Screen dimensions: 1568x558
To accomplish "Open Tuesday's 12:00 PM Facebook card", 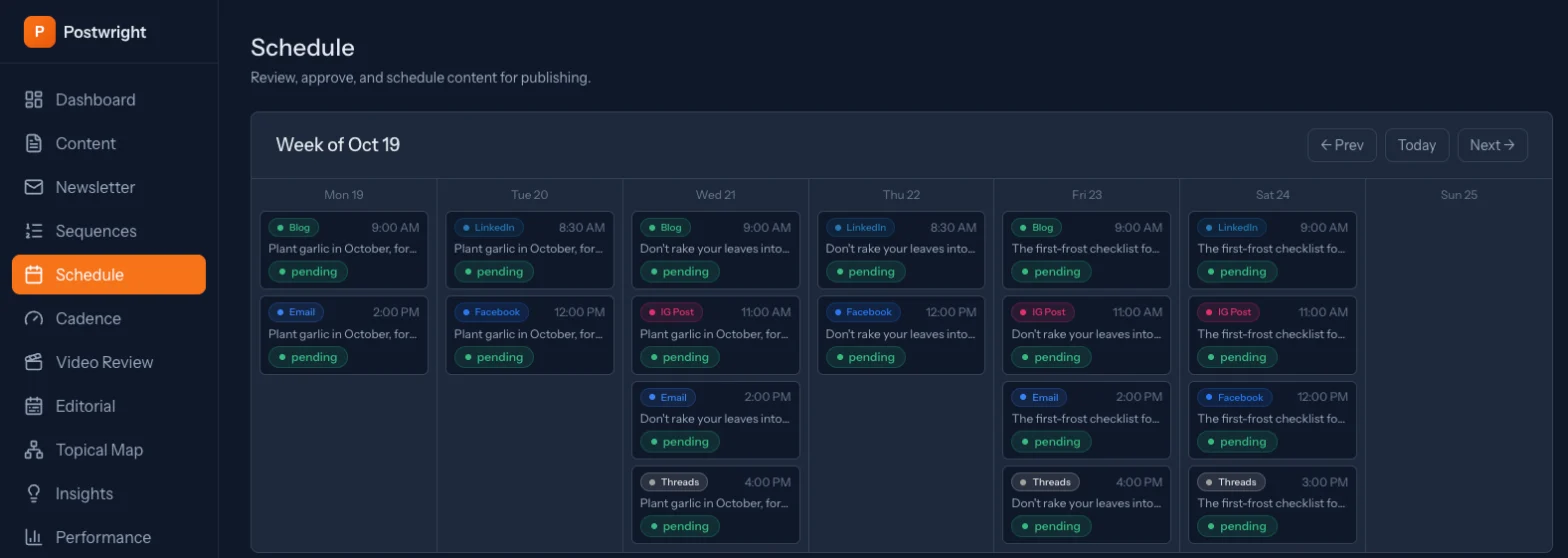I will click(x=530, y=335).
